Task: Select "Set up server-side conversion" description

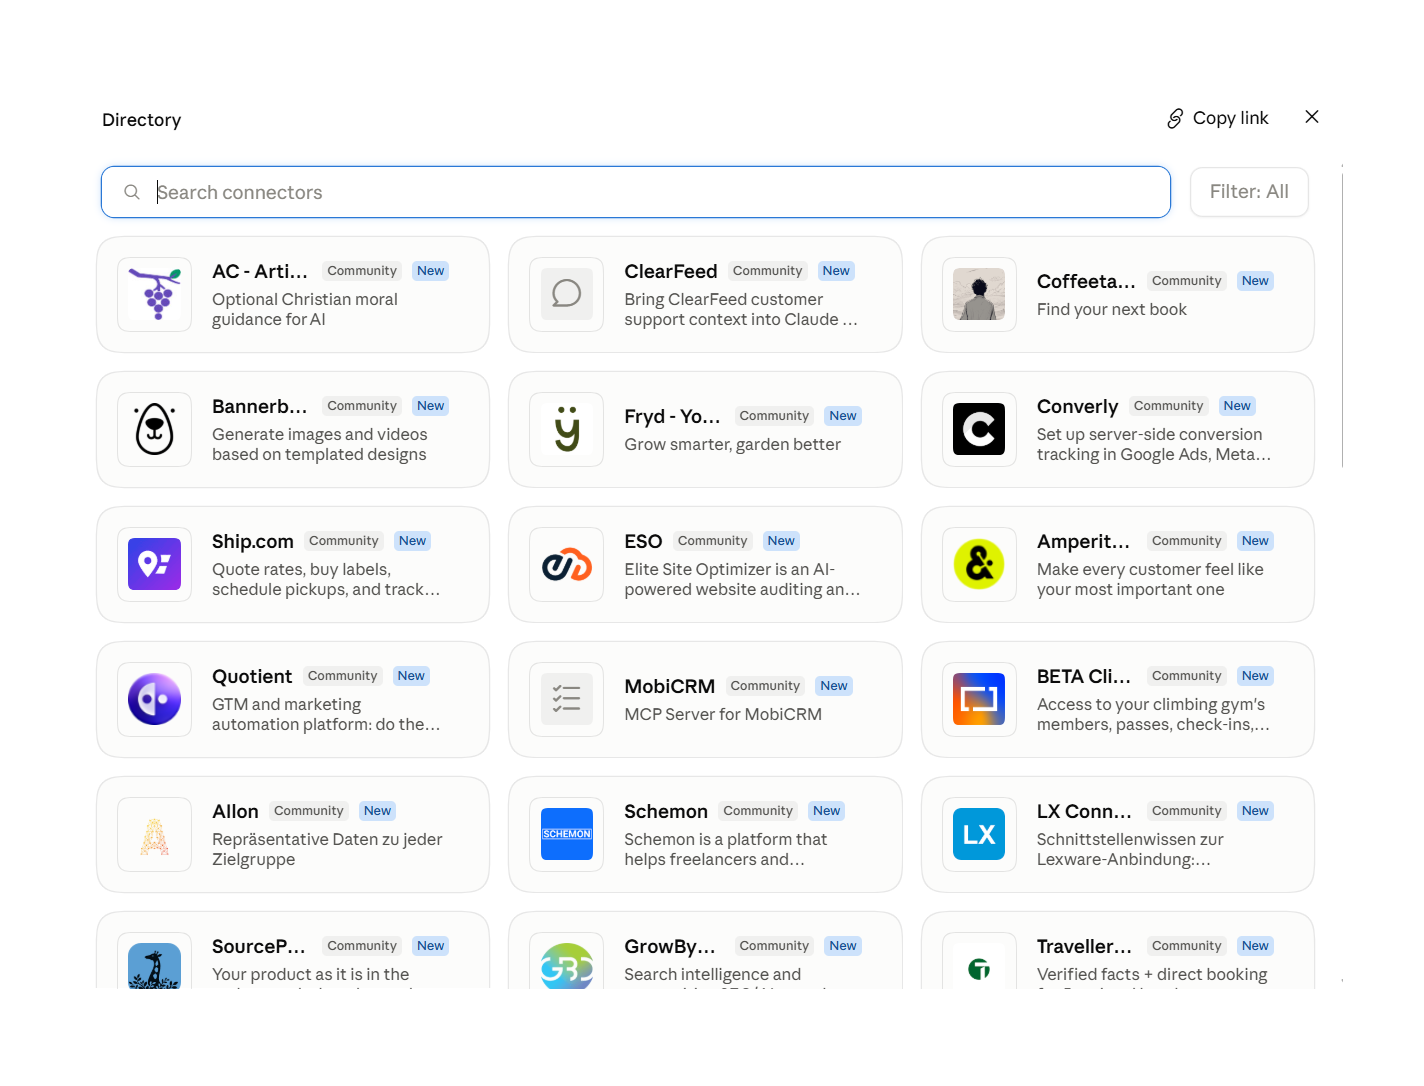Action: pyautogui.click(x=1150, y=434)
